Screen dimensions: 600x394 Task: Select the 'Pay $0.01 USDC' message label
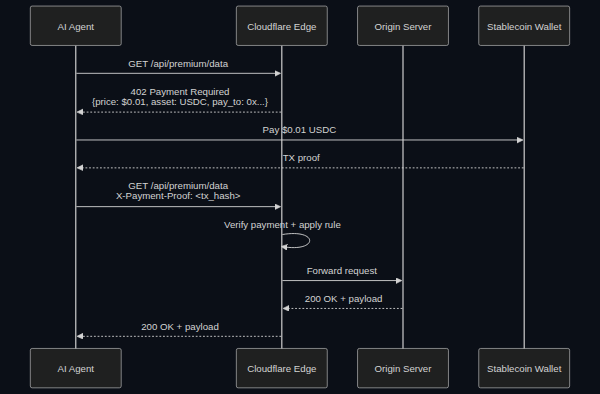point(299,130)
